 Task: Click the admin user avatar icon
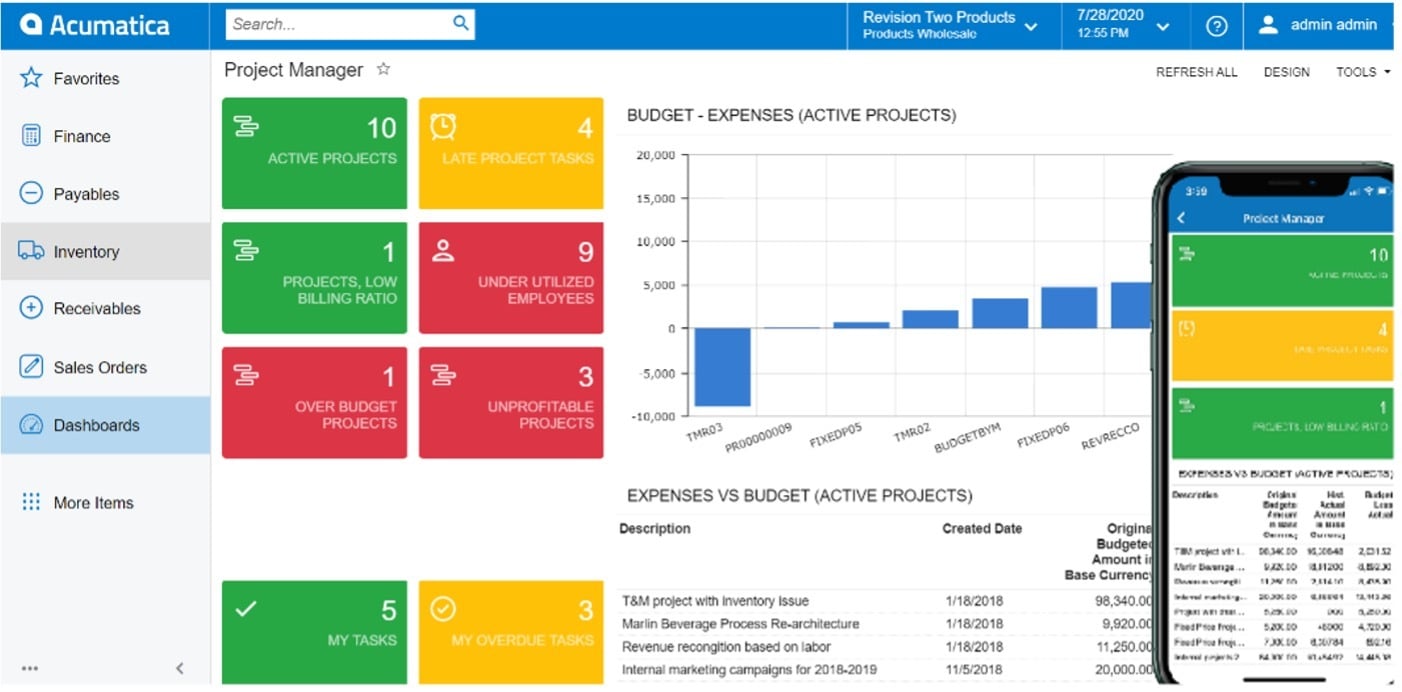[1268, 25]
